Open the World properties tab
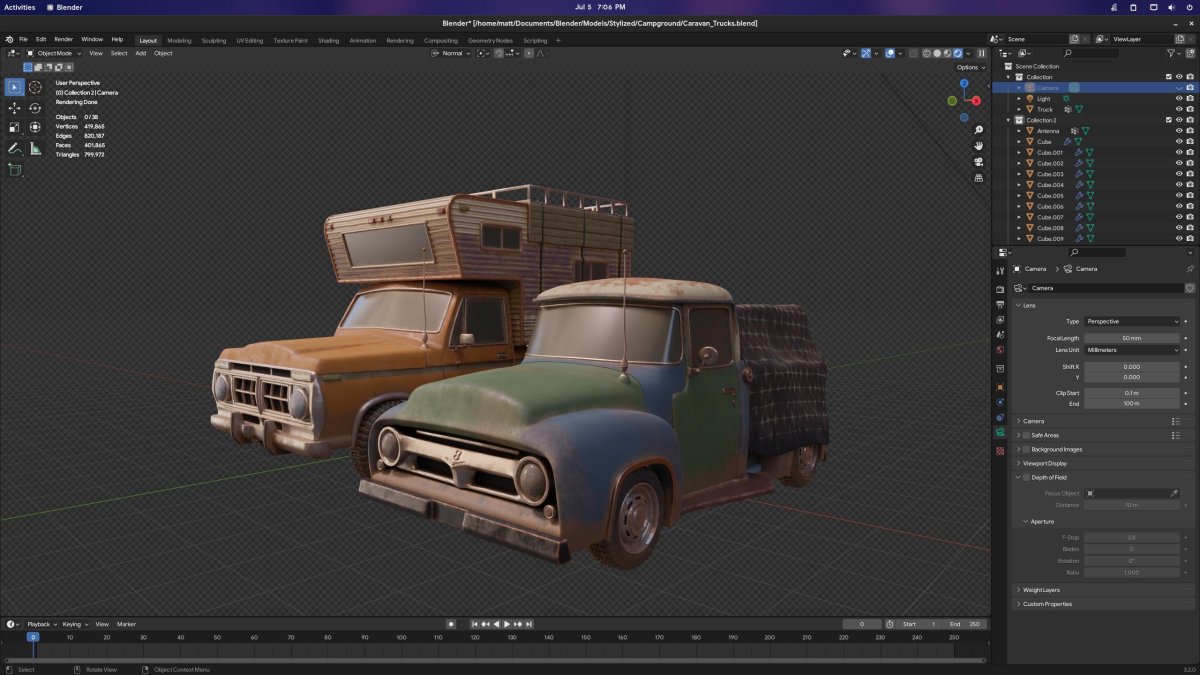Screen dimensions: 1200x675 (1000, 350)
